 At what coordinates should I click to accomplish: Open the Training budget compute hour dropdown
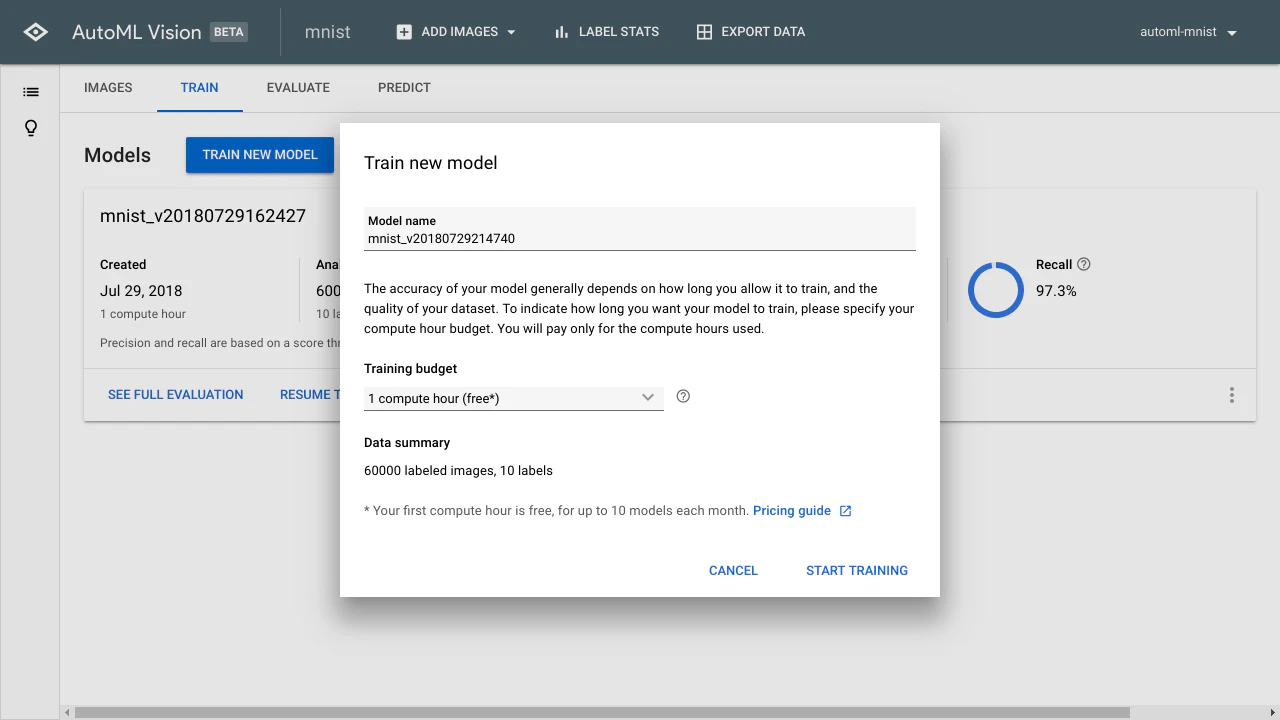click(x=514, y=398)
